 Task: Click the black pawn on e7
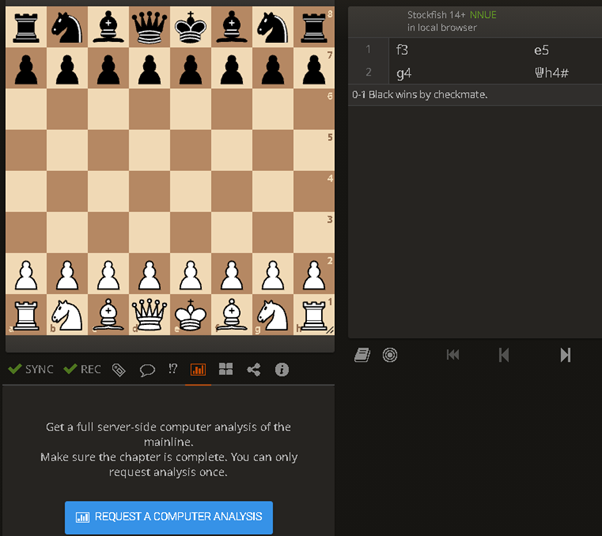point(190,68)
